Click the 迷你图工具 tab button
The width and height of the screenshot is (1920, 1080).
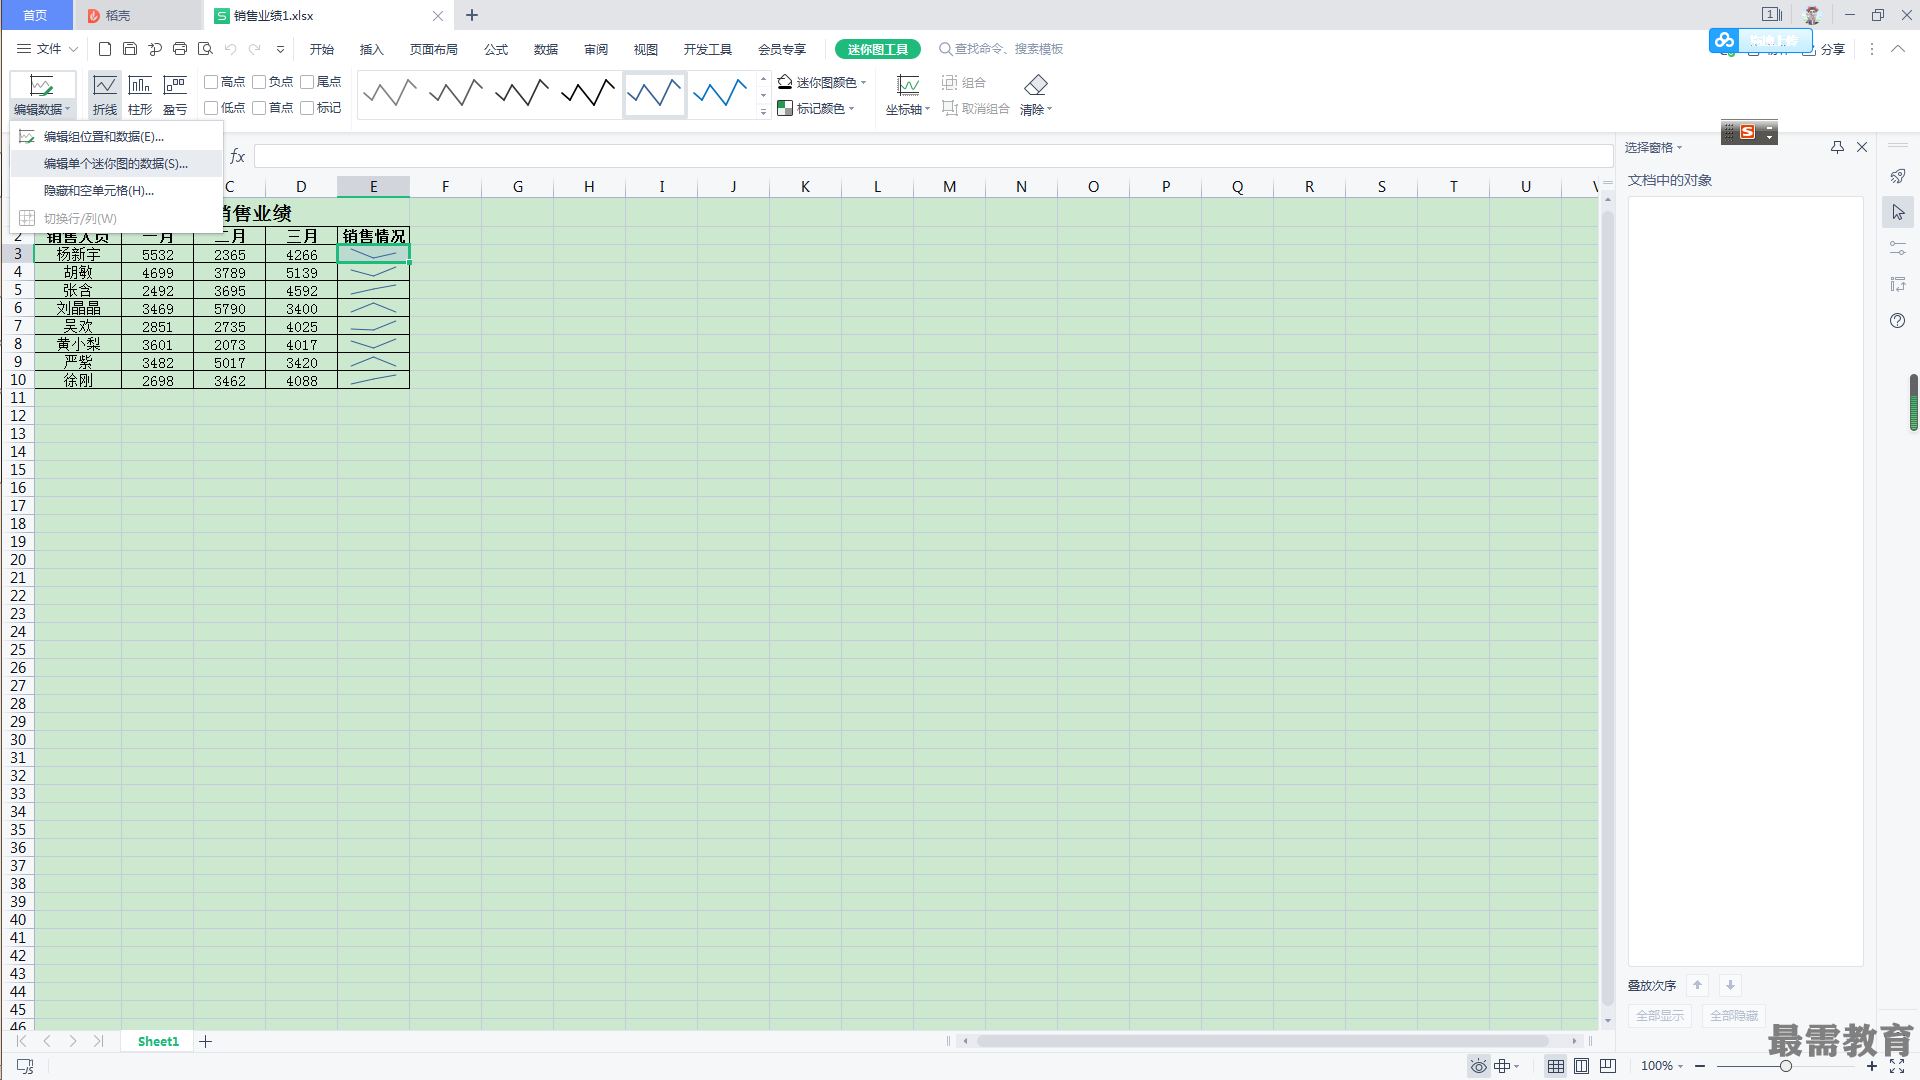click(x=878, y=49)
